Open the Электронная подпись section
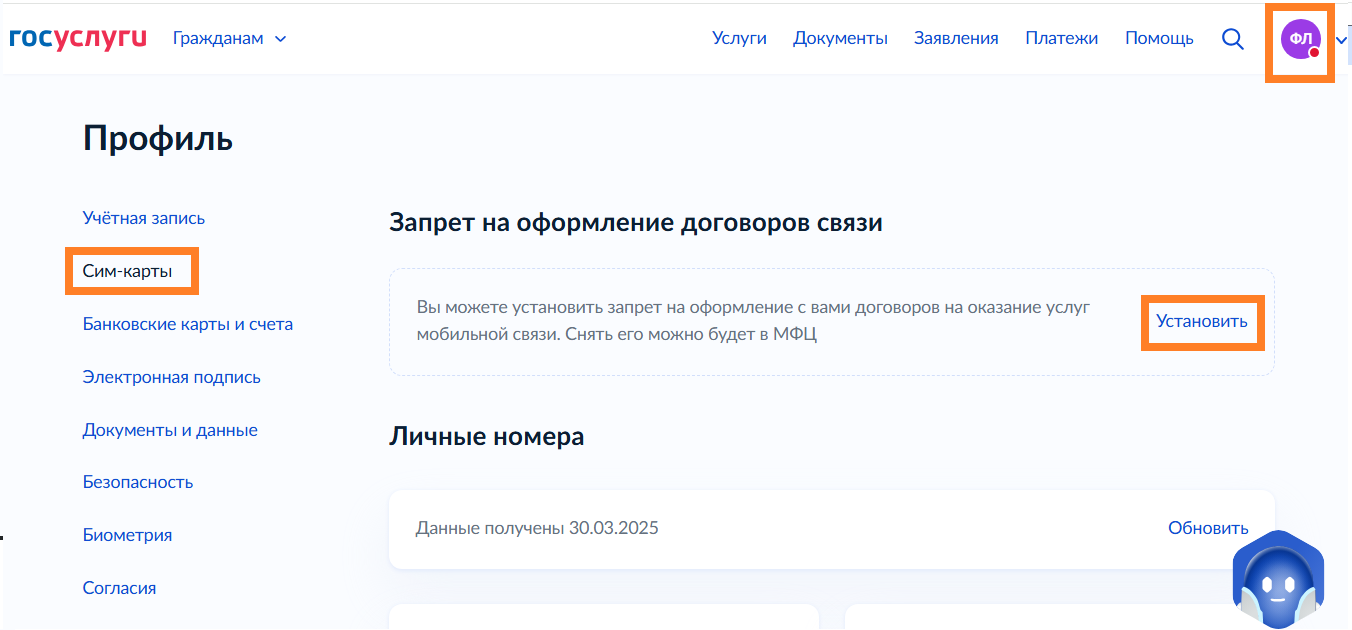This screenshot has height=630, width=1352. [x=172, y=377]
